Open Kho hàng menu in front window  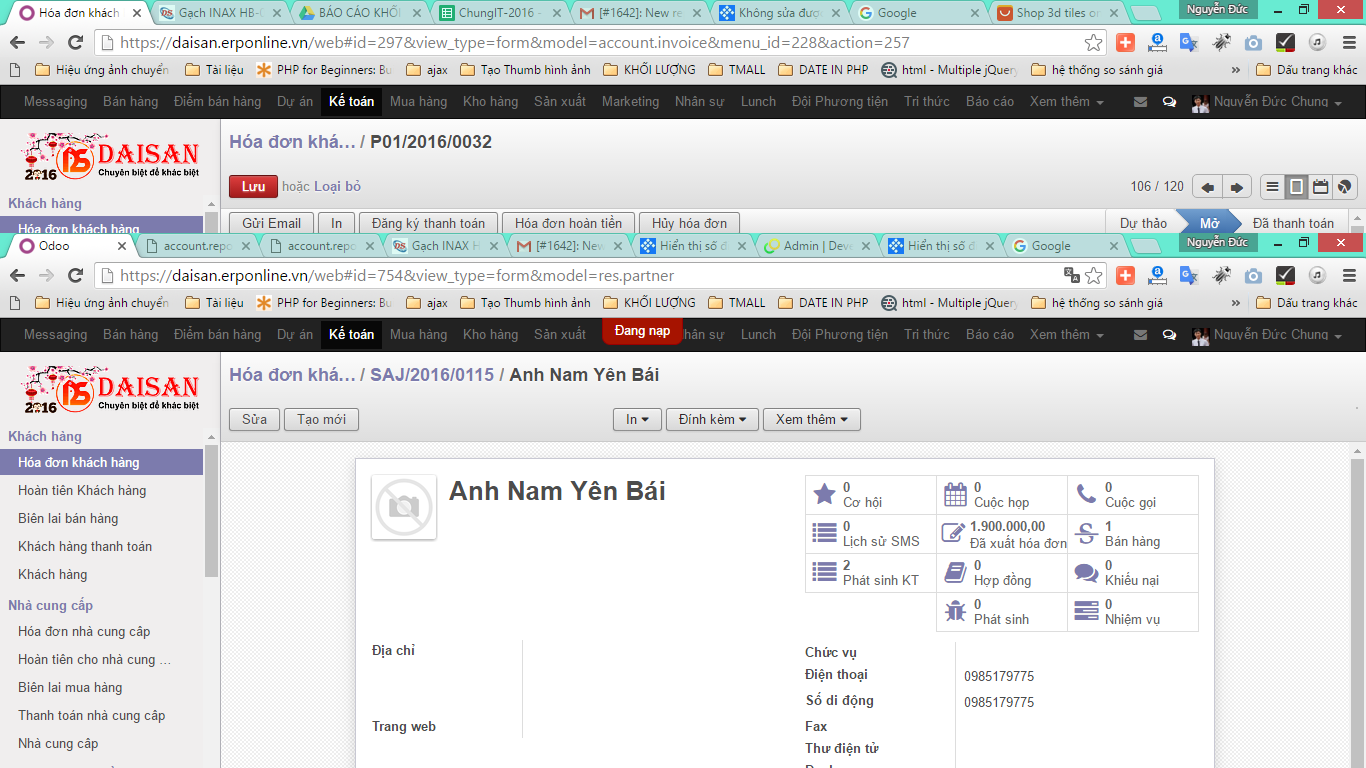pyautogui.click(x=490, y=335)
